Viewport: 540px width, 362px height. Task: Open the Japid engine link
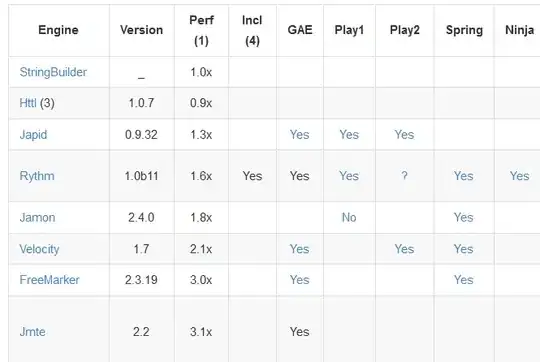33,135
